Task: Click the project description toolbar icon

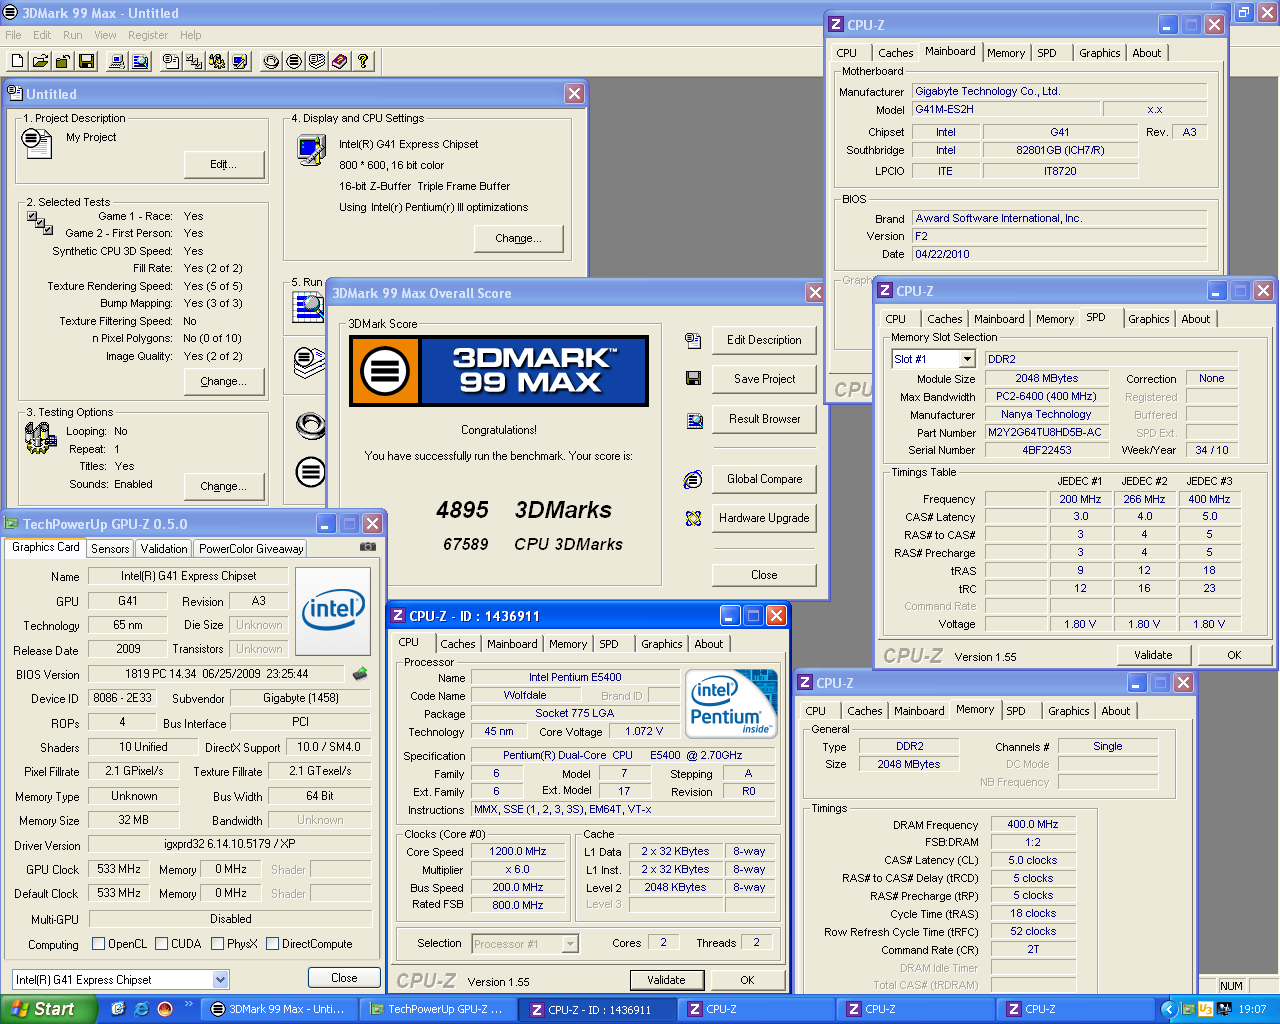Action: (x=171, y=61)
